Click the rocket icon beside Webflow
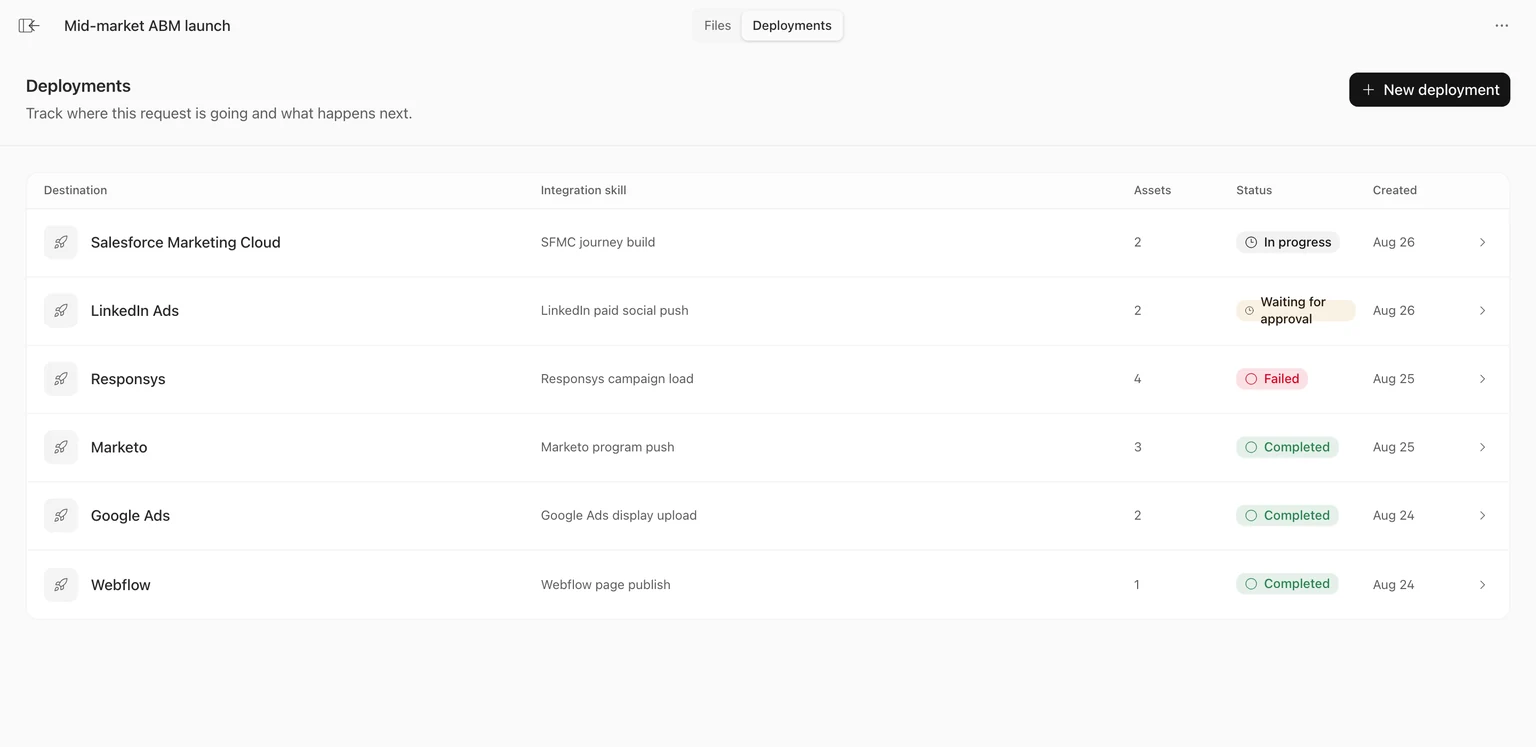Image resolution: width=1536 pixels, height=747 pixels. tap(61, 585)
